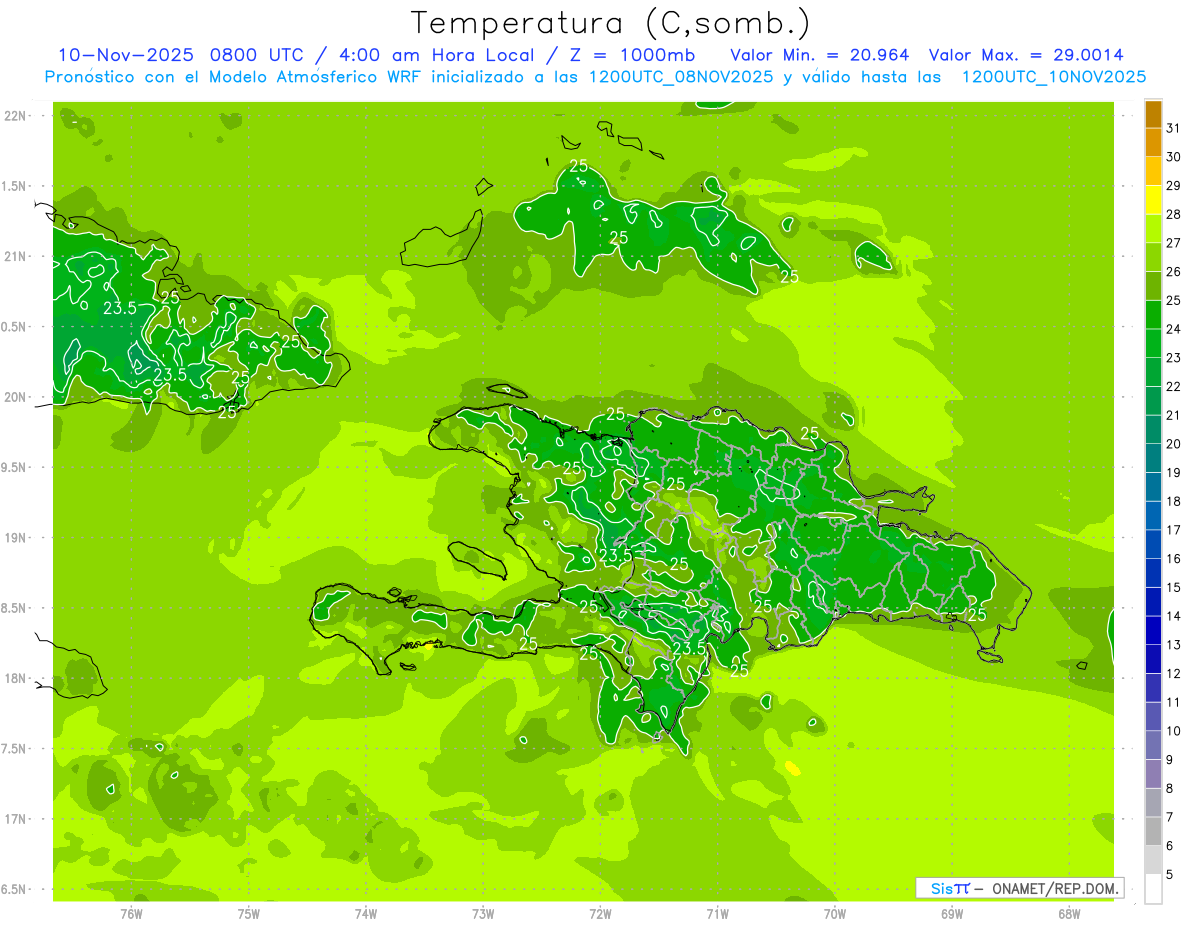This screenshot has height=927, width=1200.
Task: Pick the amber legend swatch between 29 and 30
Action: pos(1153,172)
